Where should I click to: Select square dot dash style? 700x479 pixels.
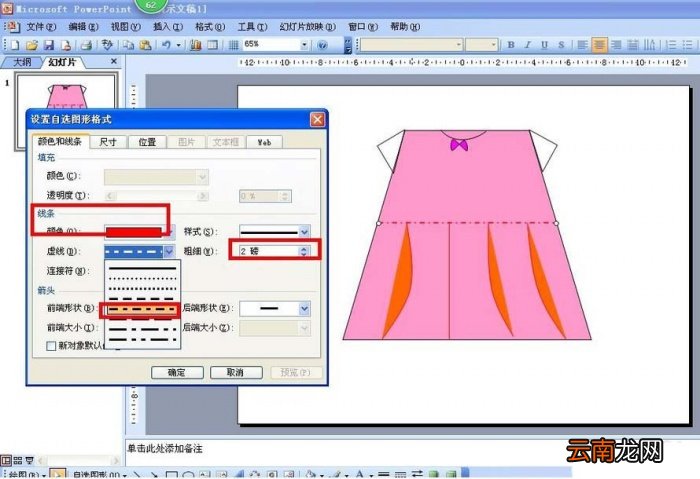coord(142,289)
